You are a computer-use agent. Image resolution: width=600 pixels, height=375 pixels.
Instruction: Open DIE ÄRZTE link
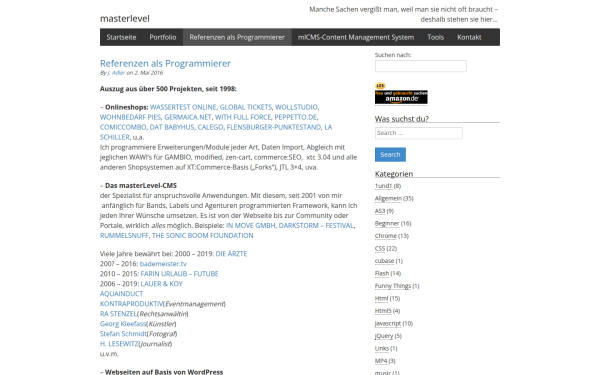click(231, 254)
